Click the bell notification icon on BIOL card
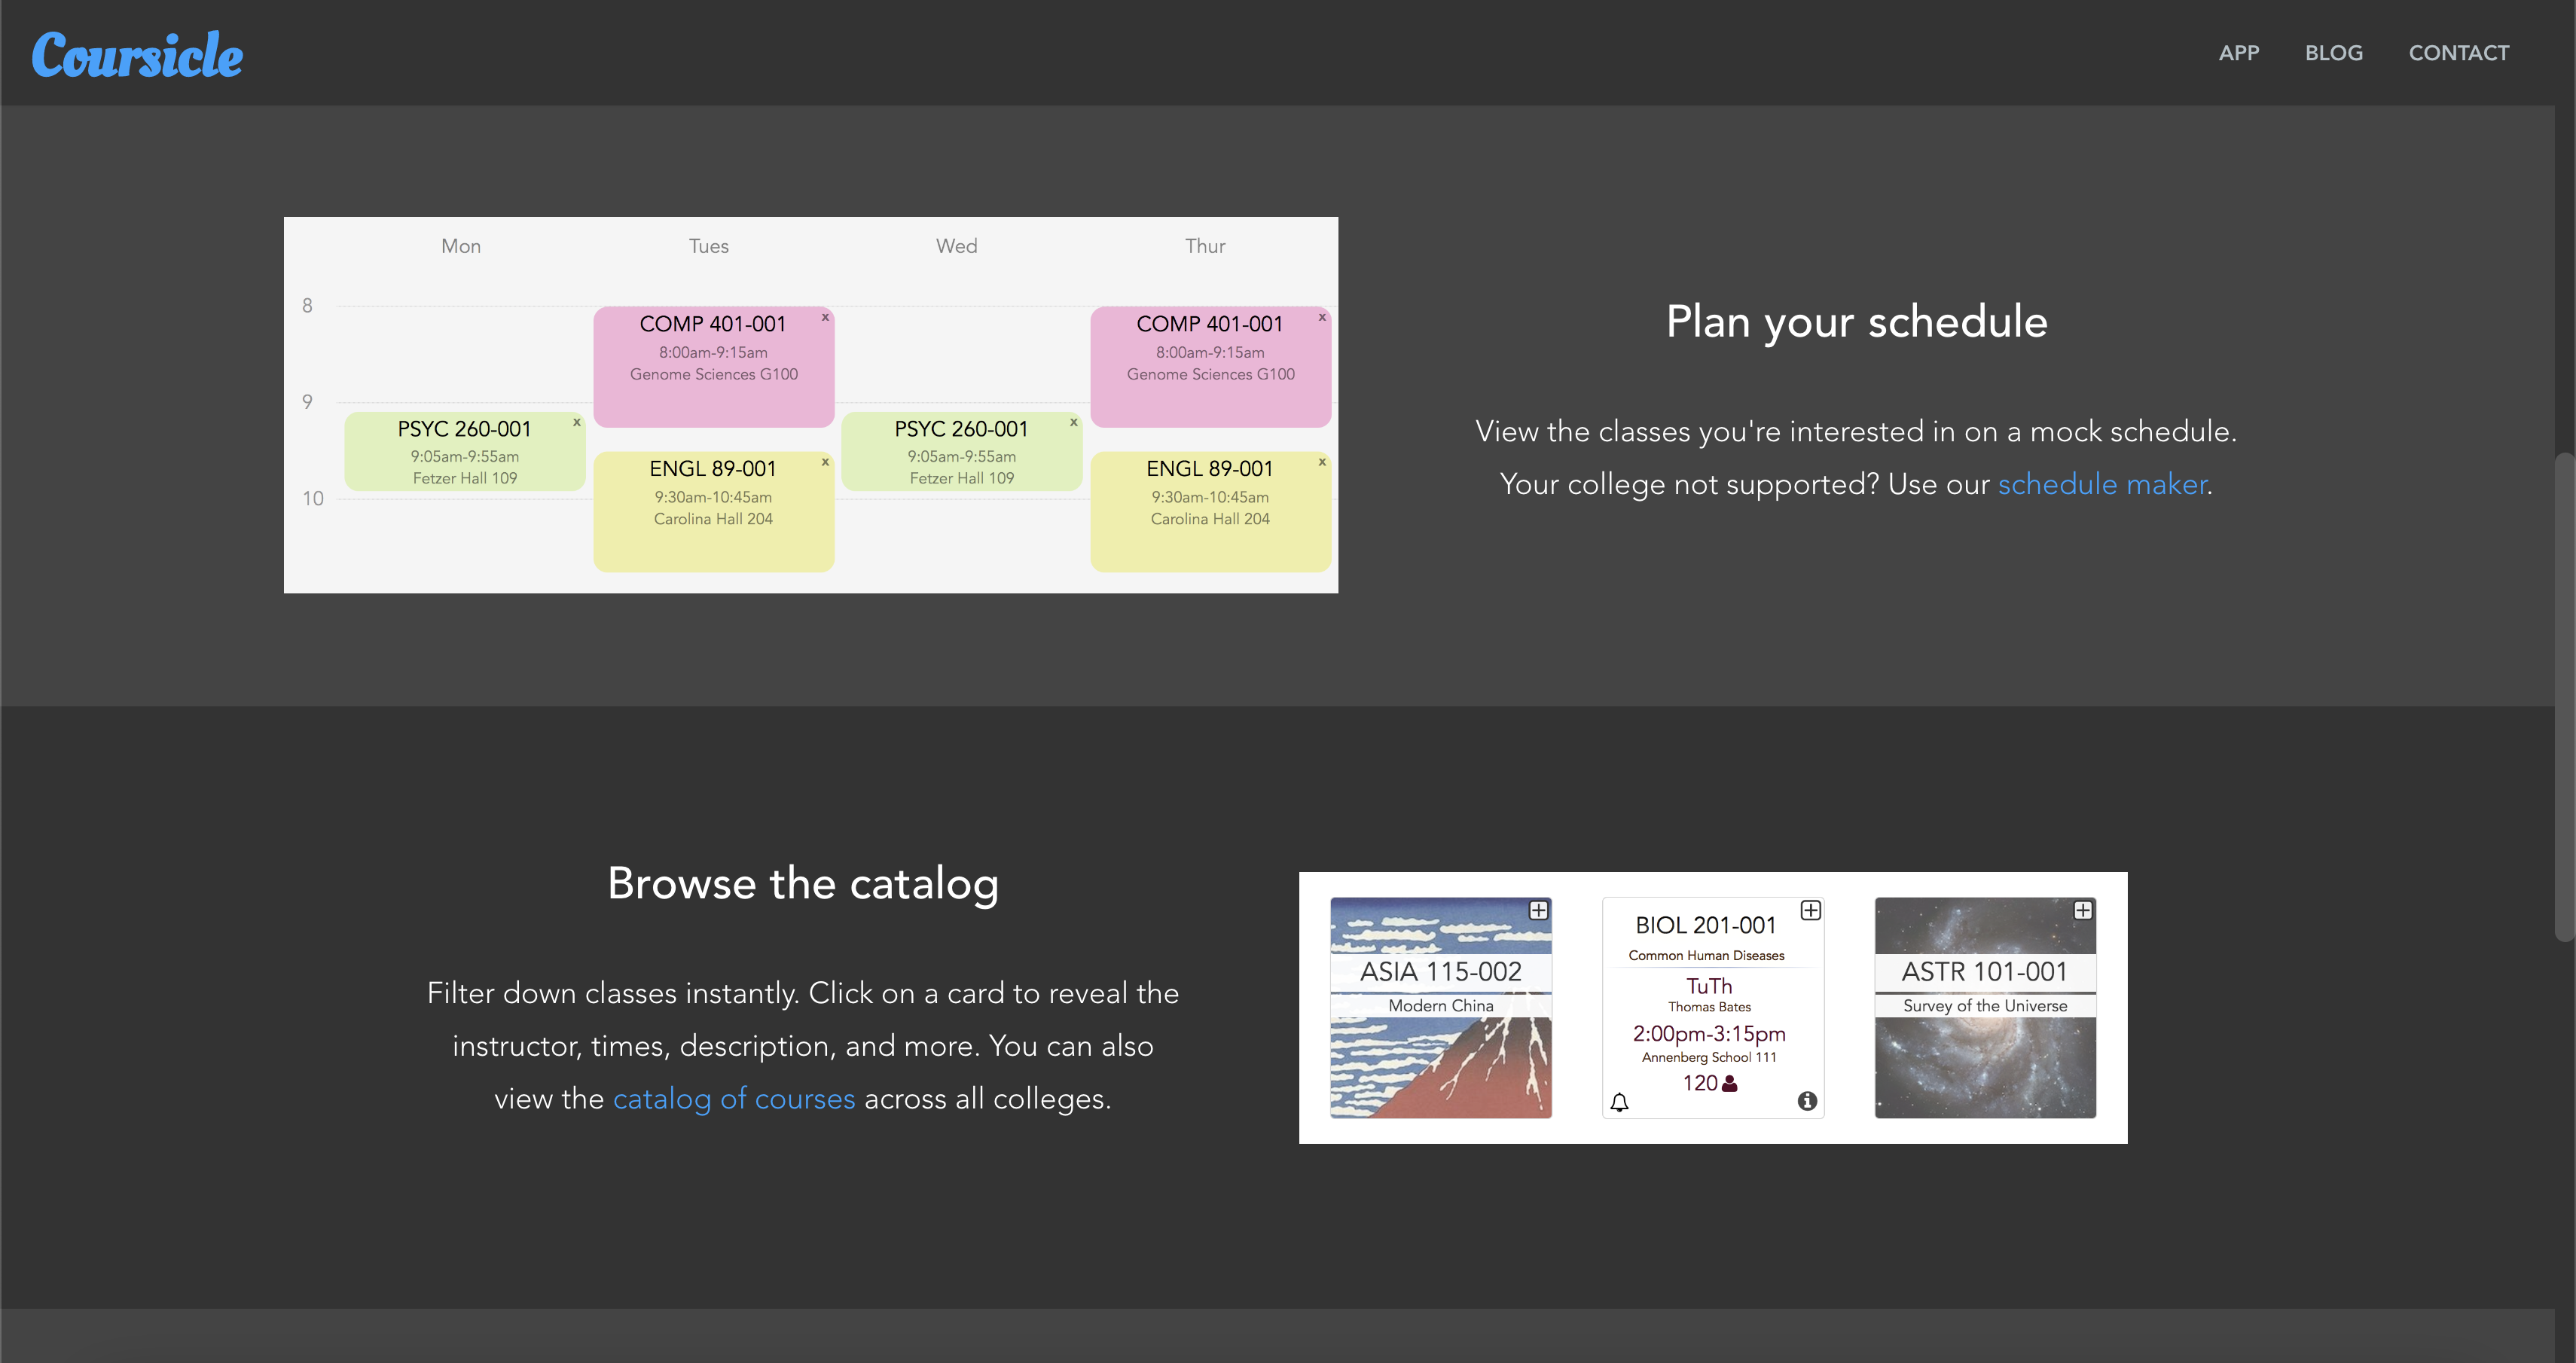Viewport: 2576px width, 1363px height. point(1620,1102)
